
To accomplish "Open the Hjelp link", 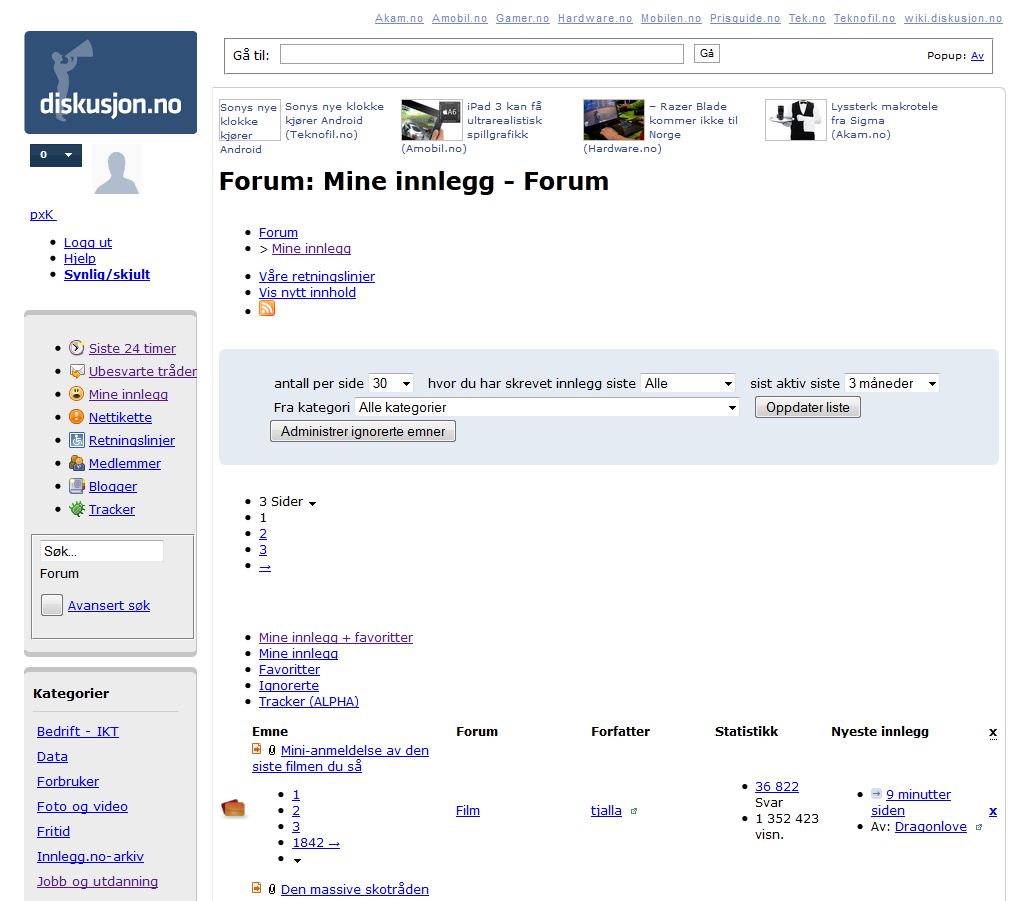I will click(x=80, y=259).
